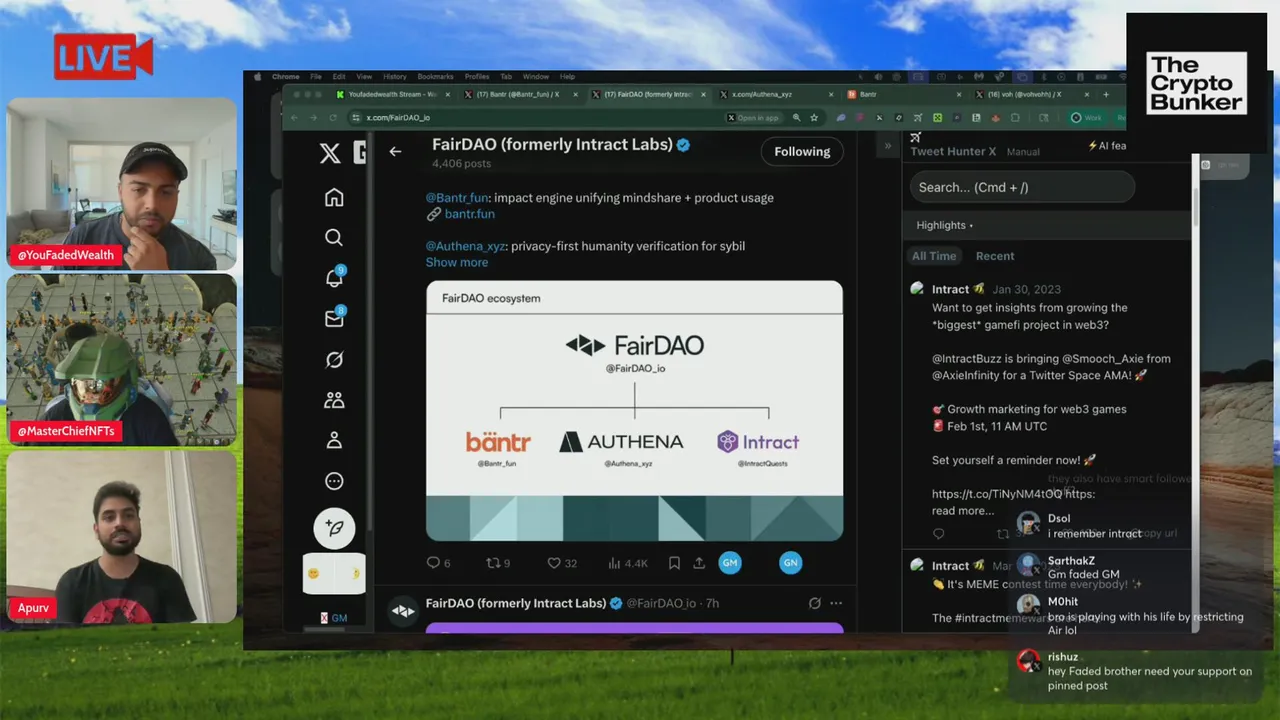The height and width of the screenshot is (720, 1280).
Task: Click the FairDAO avatar on 7h post
Action: point(403,611)
